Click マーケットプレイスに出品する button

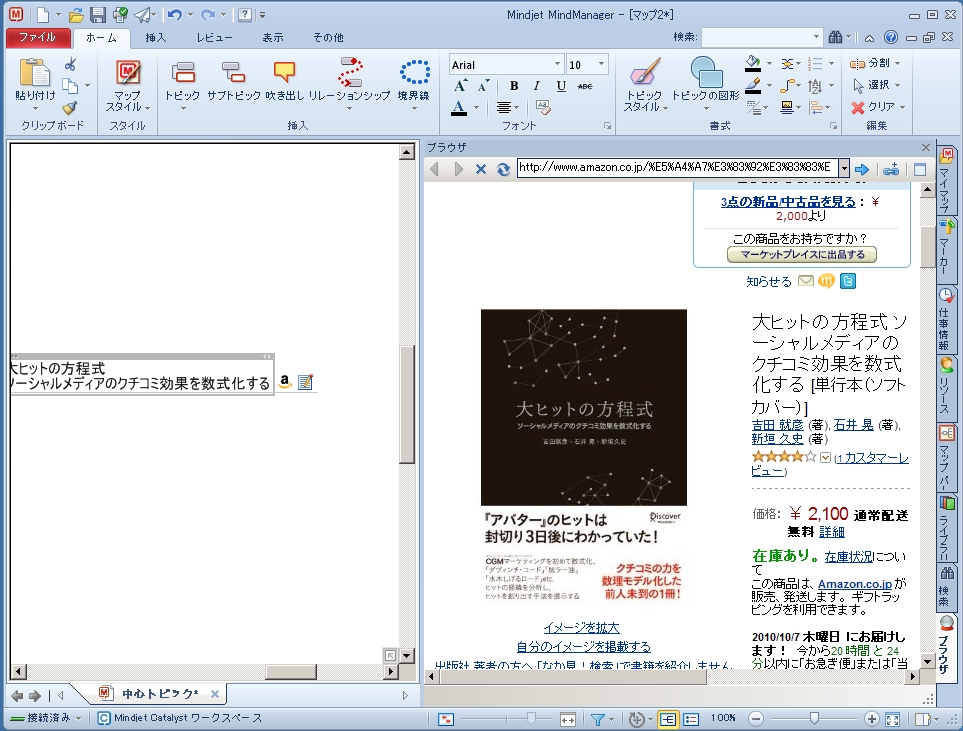(x=801, y=254)
